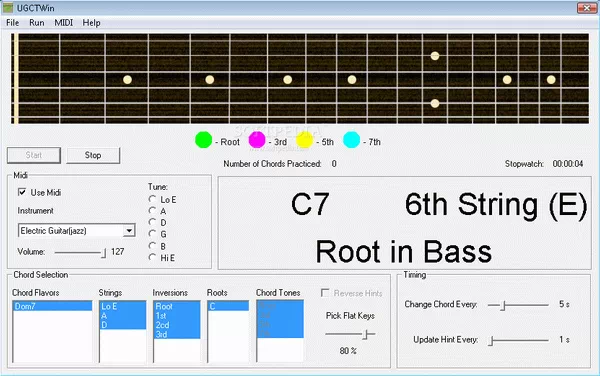Click the Number of Chords Practiced label

coord(272,164)
